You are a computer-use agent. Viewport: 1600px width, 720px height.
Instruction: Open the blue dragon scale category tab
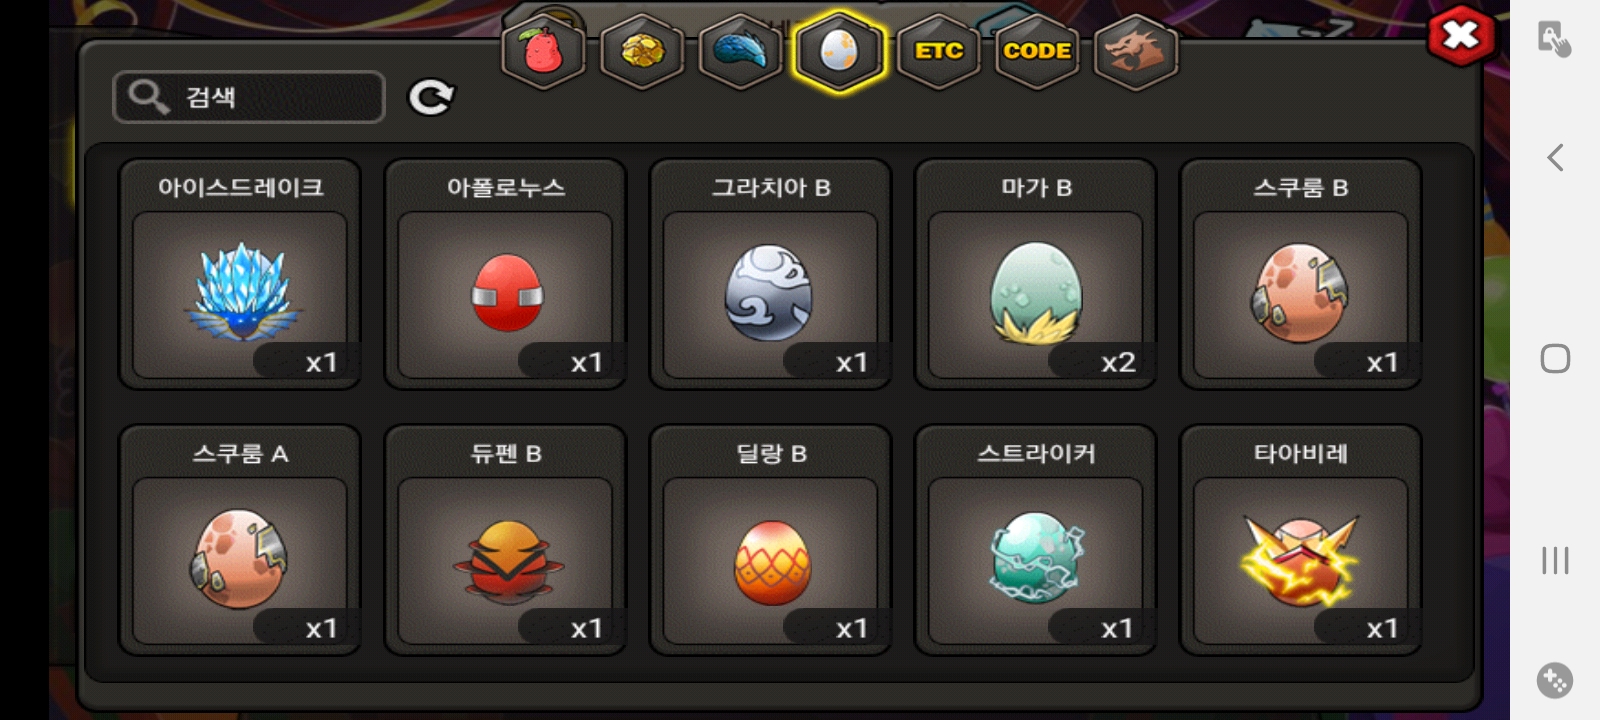click(740, 51)
